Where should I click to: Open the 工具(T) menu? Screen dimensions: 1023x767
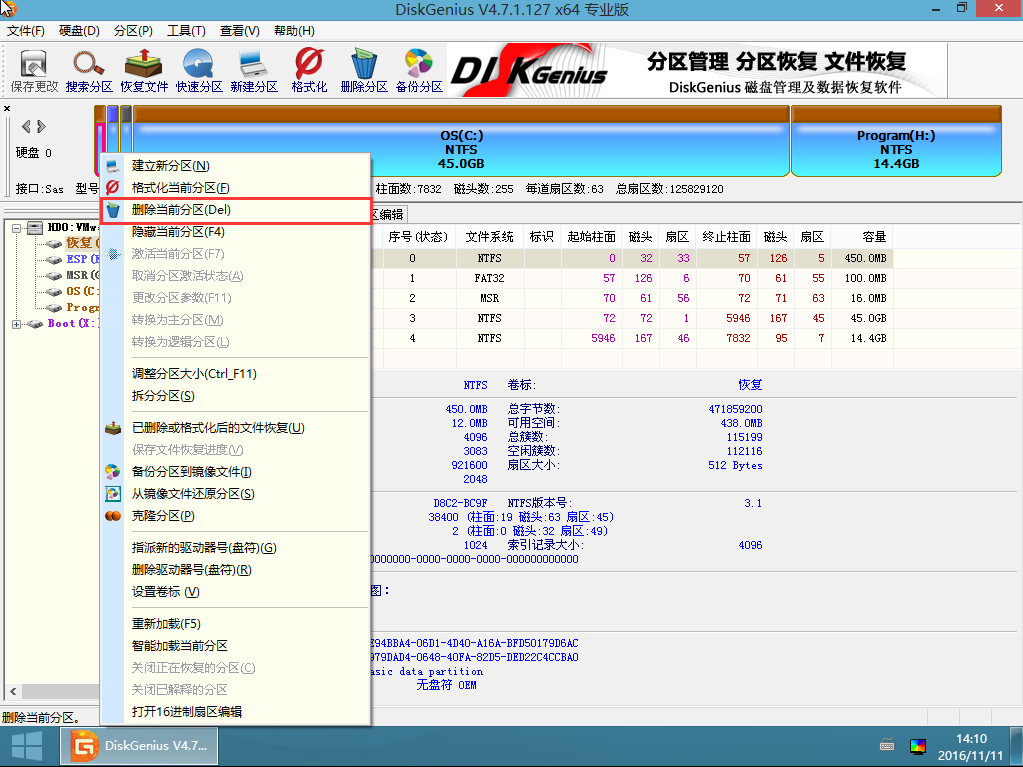pos(186,31)
